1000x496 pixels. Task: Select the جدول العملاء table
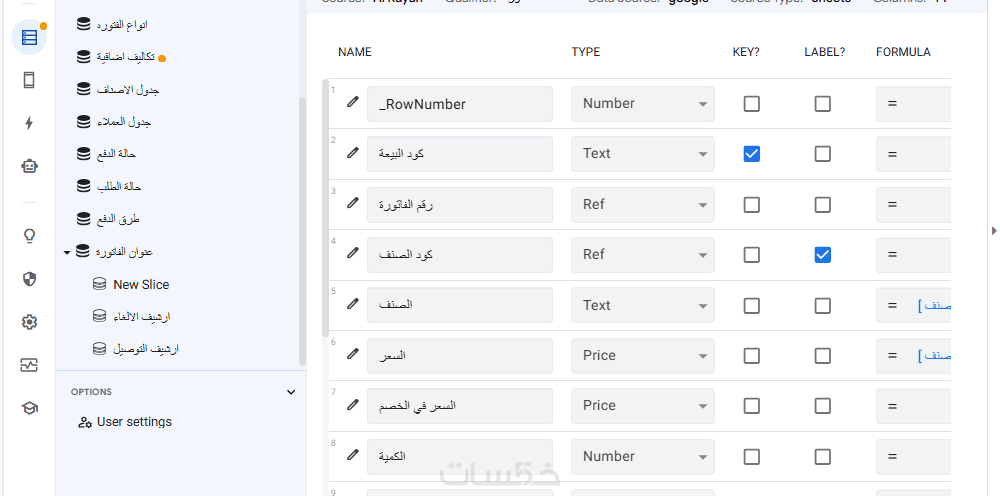pyautogui.click(x=124, y=122)
